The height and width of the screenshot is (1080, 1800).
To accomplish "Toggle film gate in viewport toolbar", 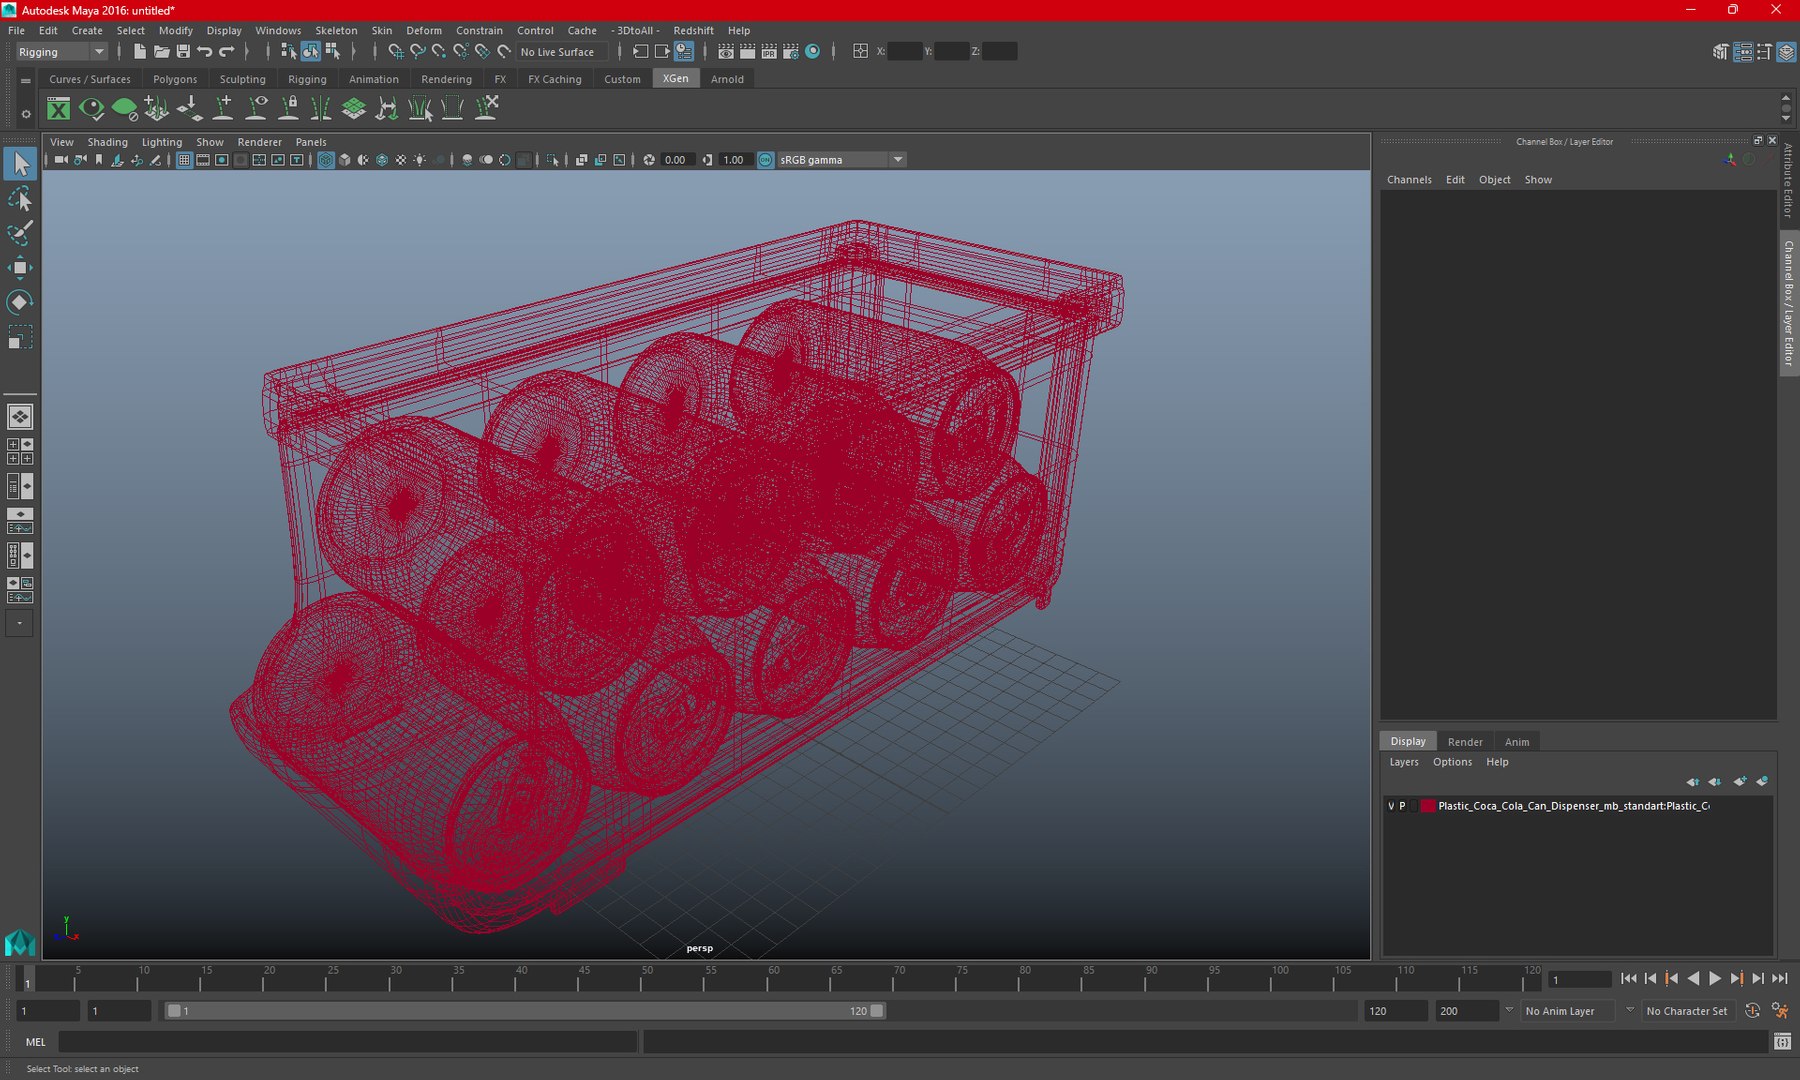I will click(203, 160).
